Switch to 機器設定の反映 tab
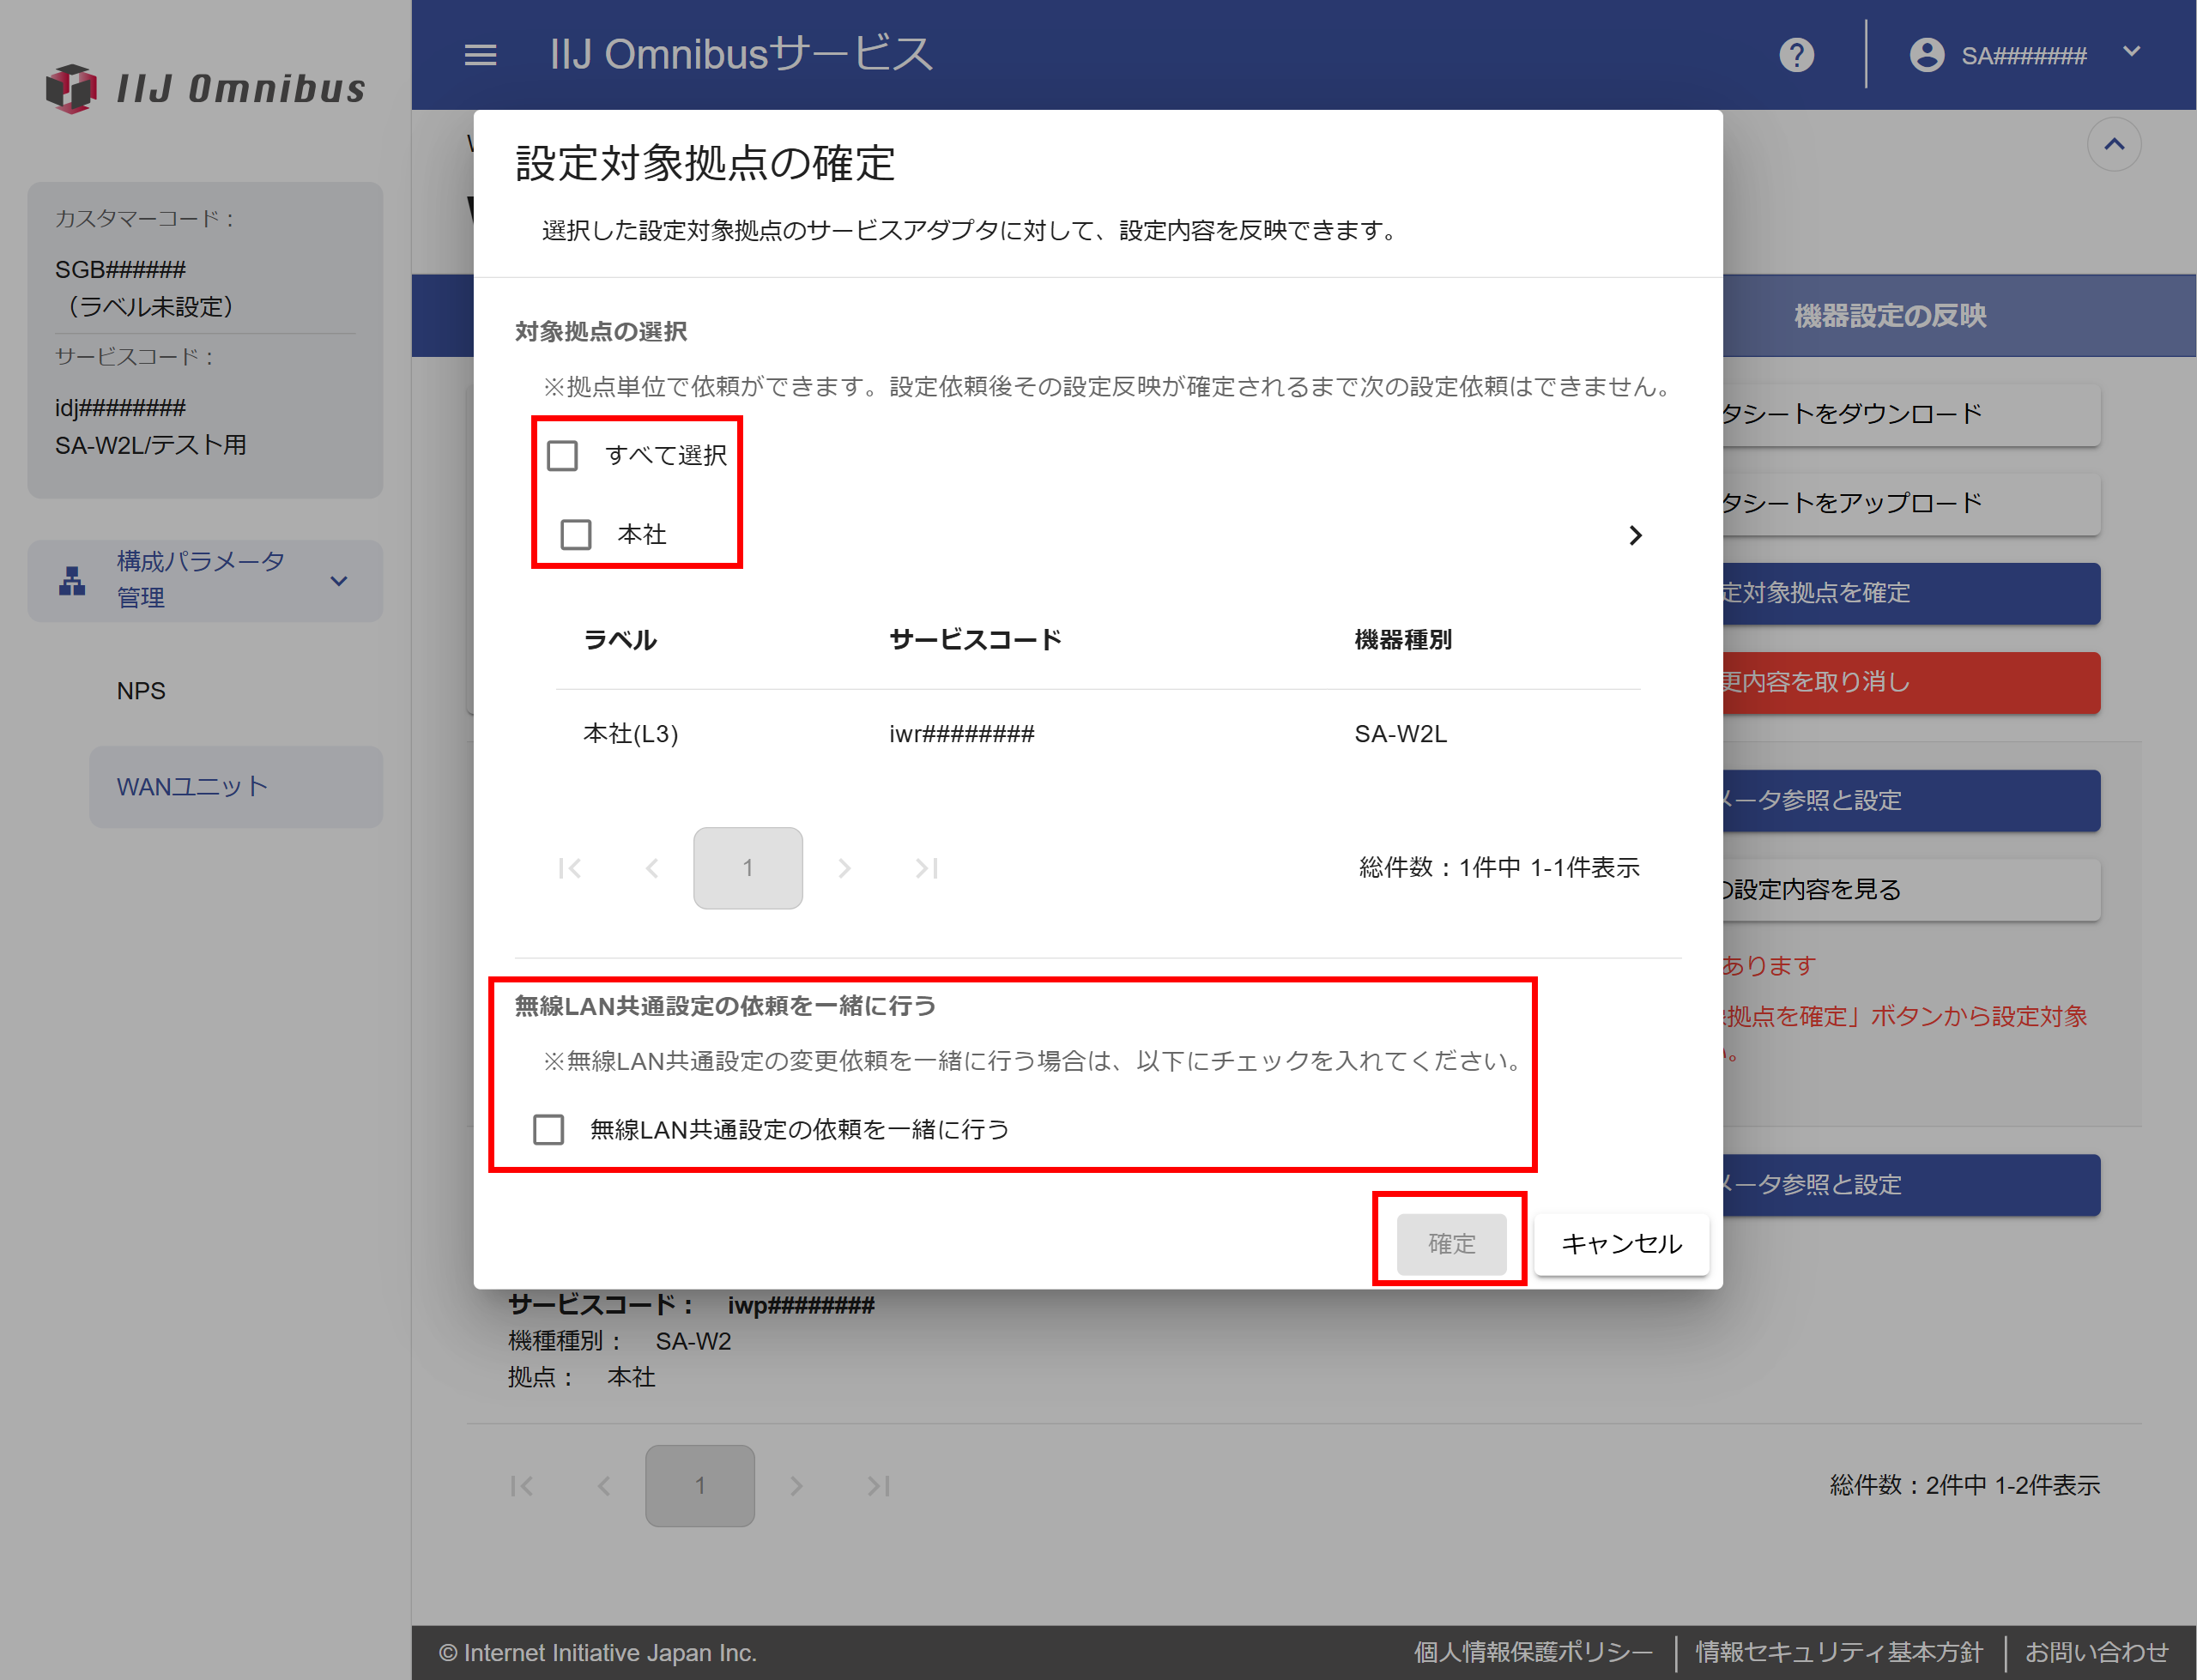 coord(1890,316)
